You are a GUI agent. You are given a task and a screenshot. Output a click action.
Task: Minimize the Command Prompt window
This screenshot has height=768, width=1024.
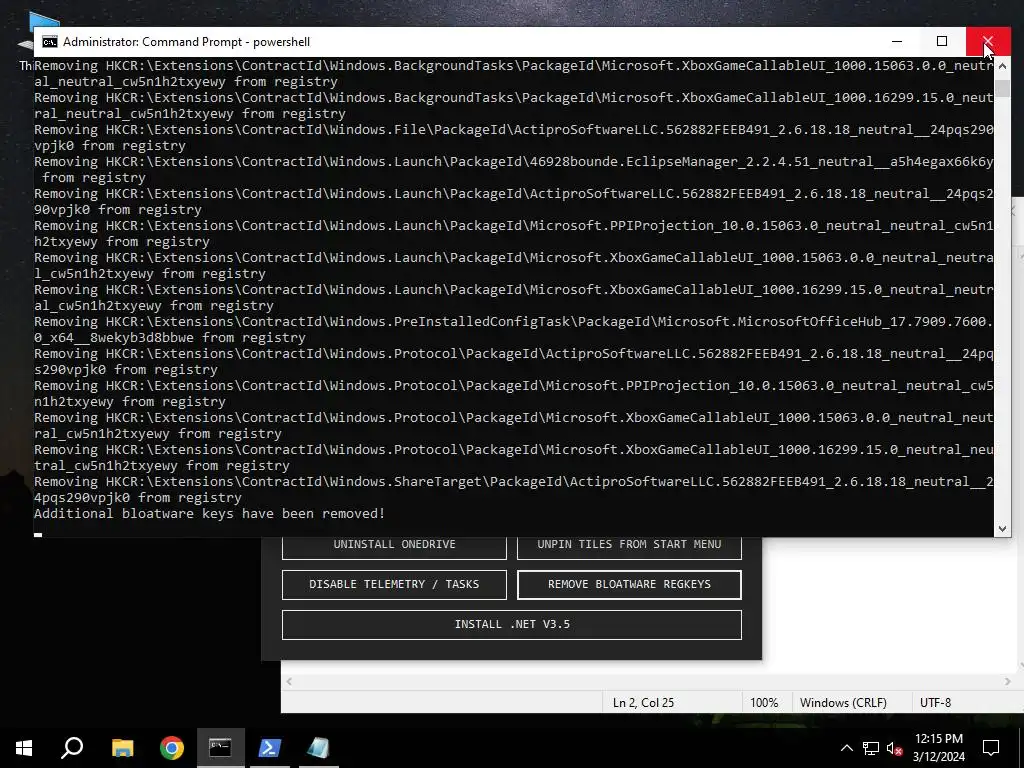point(897,42)
